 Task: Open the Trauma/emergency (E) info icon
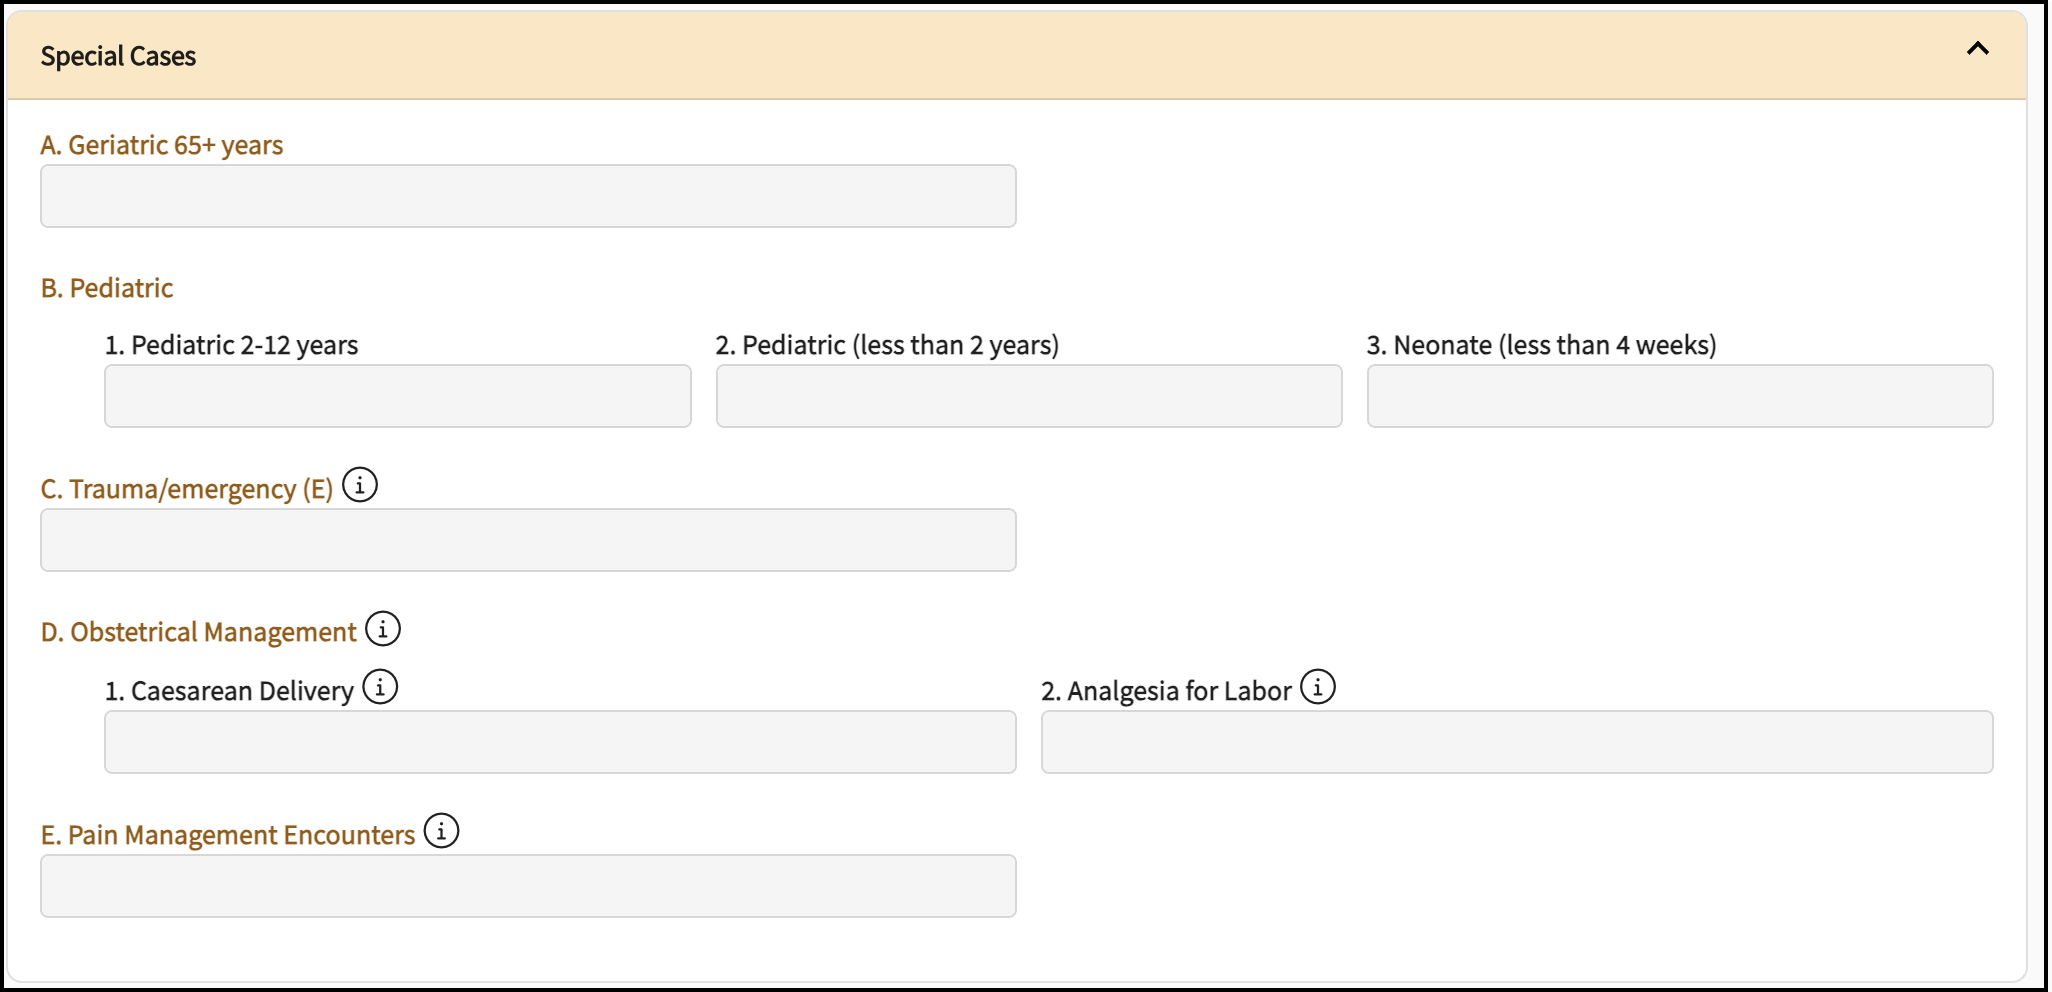point(360,486)
